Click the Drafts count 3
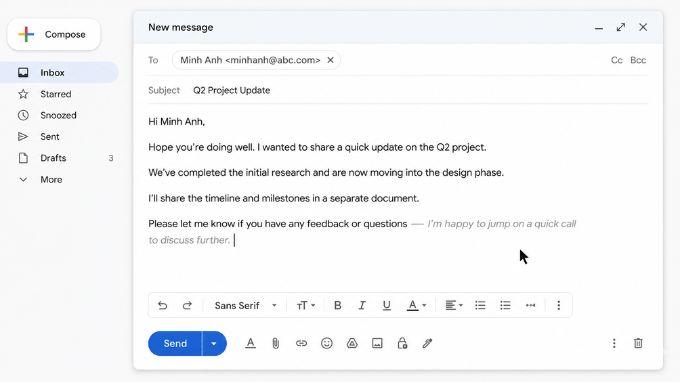 [x=111, y=158]
